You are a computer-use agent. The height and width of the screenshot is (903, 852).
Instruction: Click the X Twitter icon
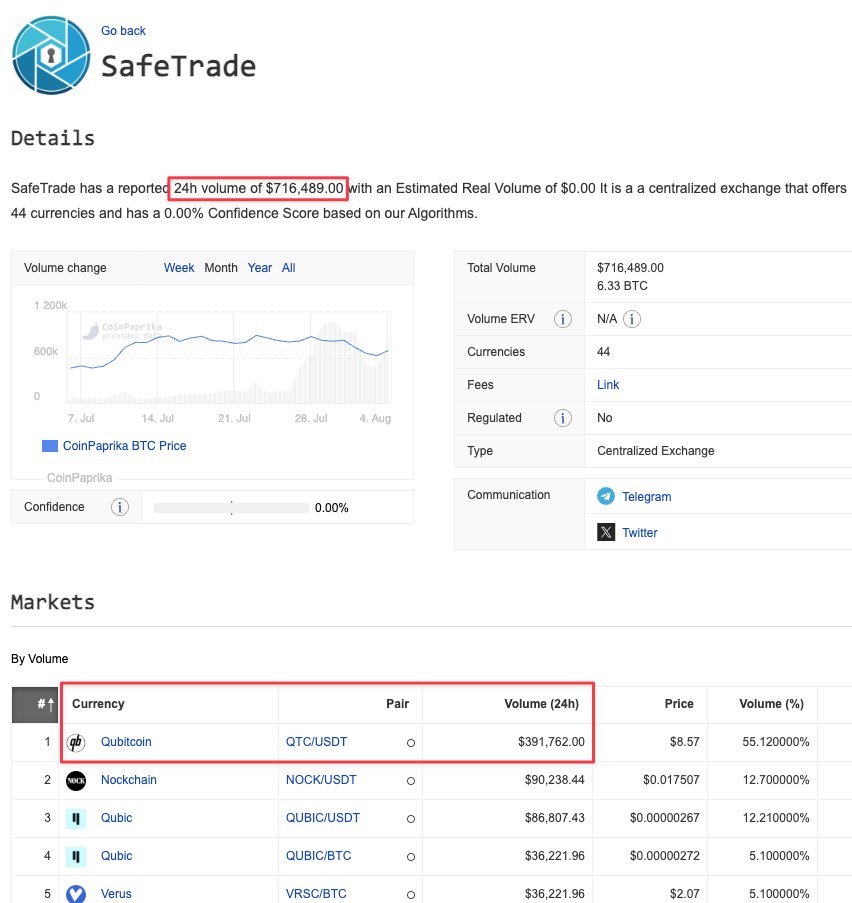tap(605, 532)
